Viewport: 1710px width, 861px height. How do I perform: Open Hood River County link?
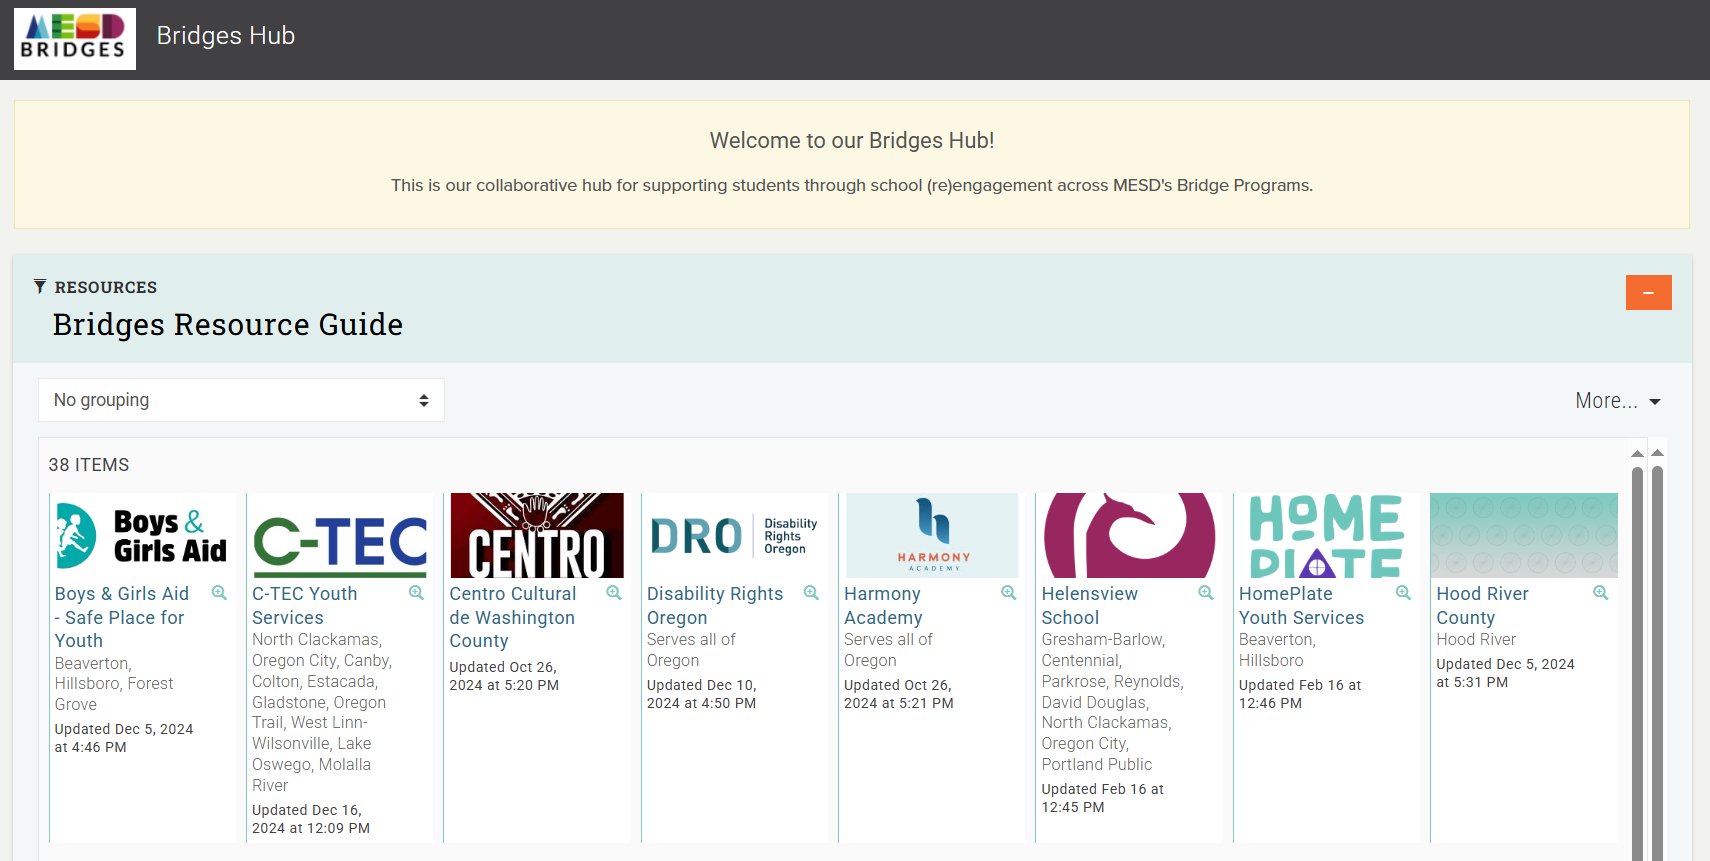1482,605
